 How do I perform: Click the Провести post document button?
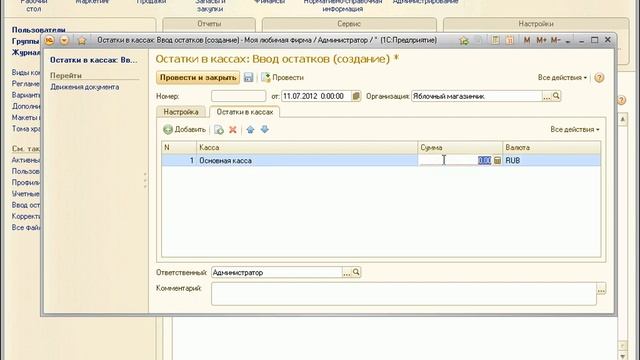point(282,78)
